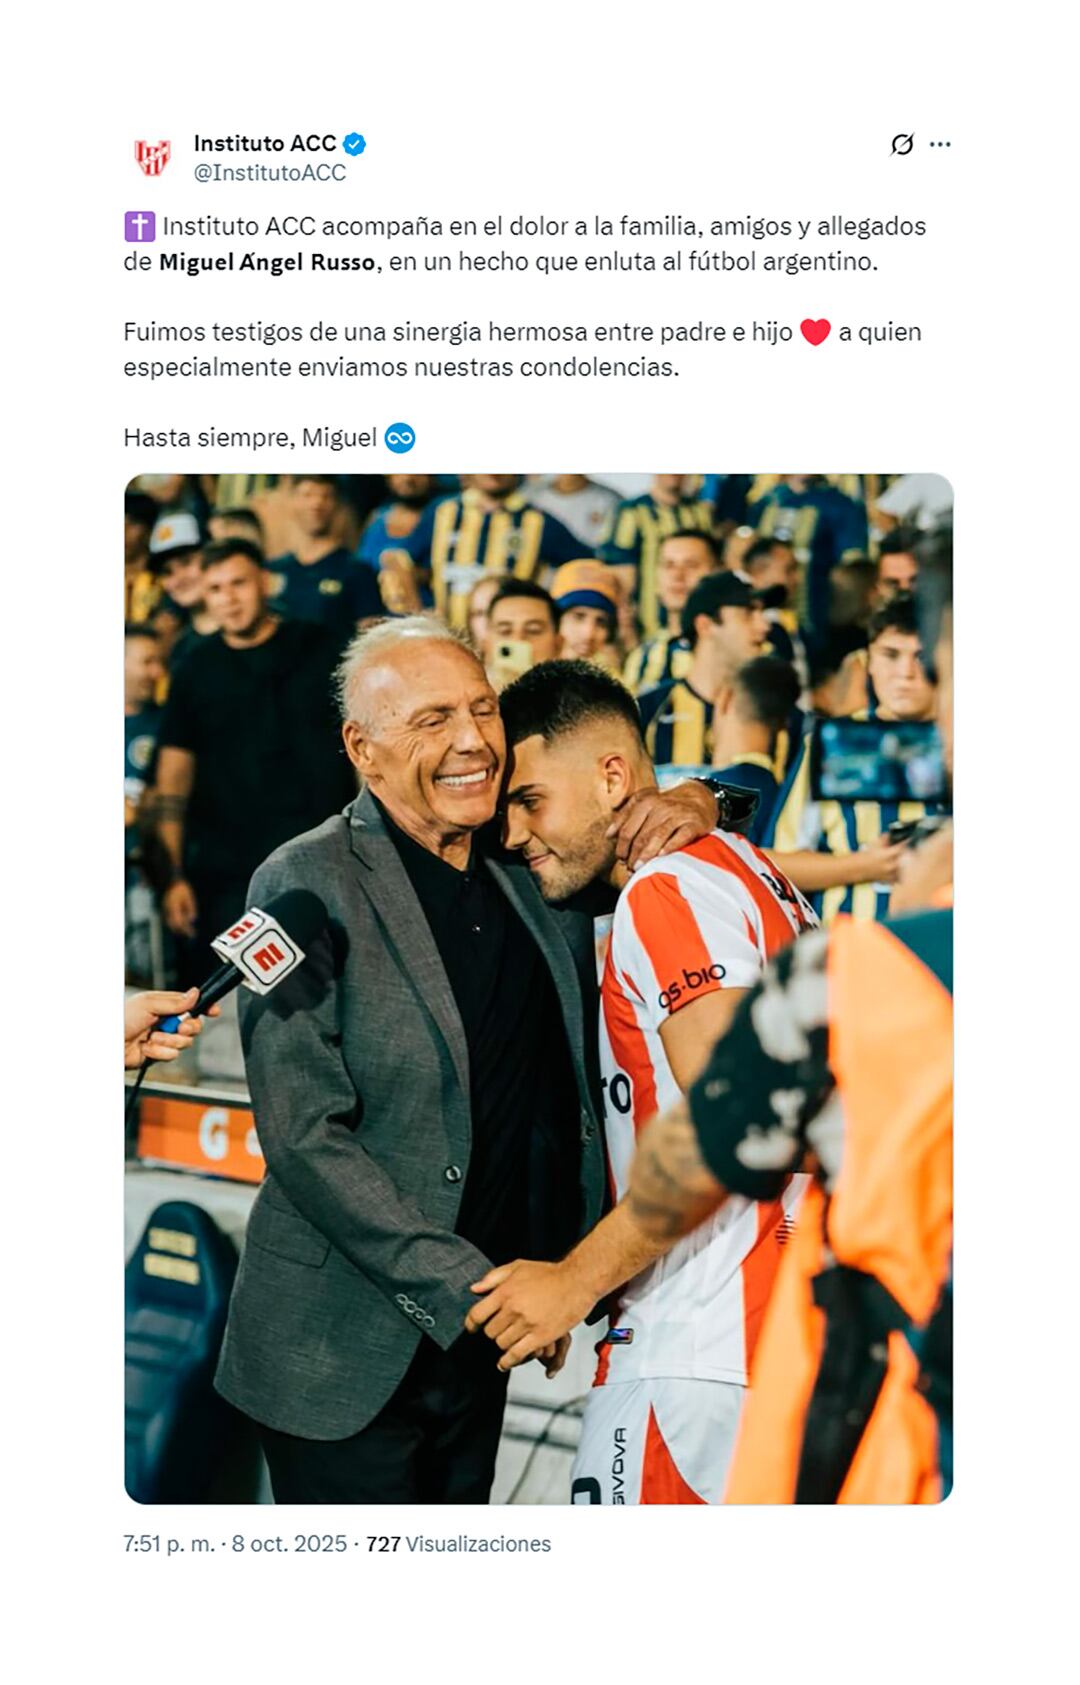The image size is (1080, 1685).
Task: Click the 8 oct. 2025 date
Action: pyautogui.click(x=289, y=1544)
